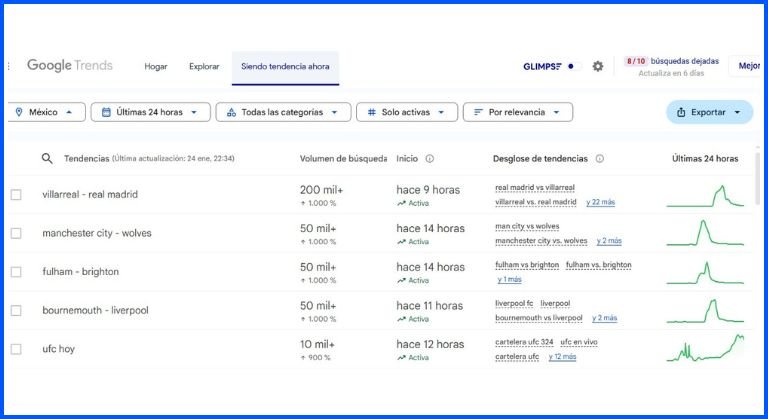Click the Google Trends logo

(70, 66)
